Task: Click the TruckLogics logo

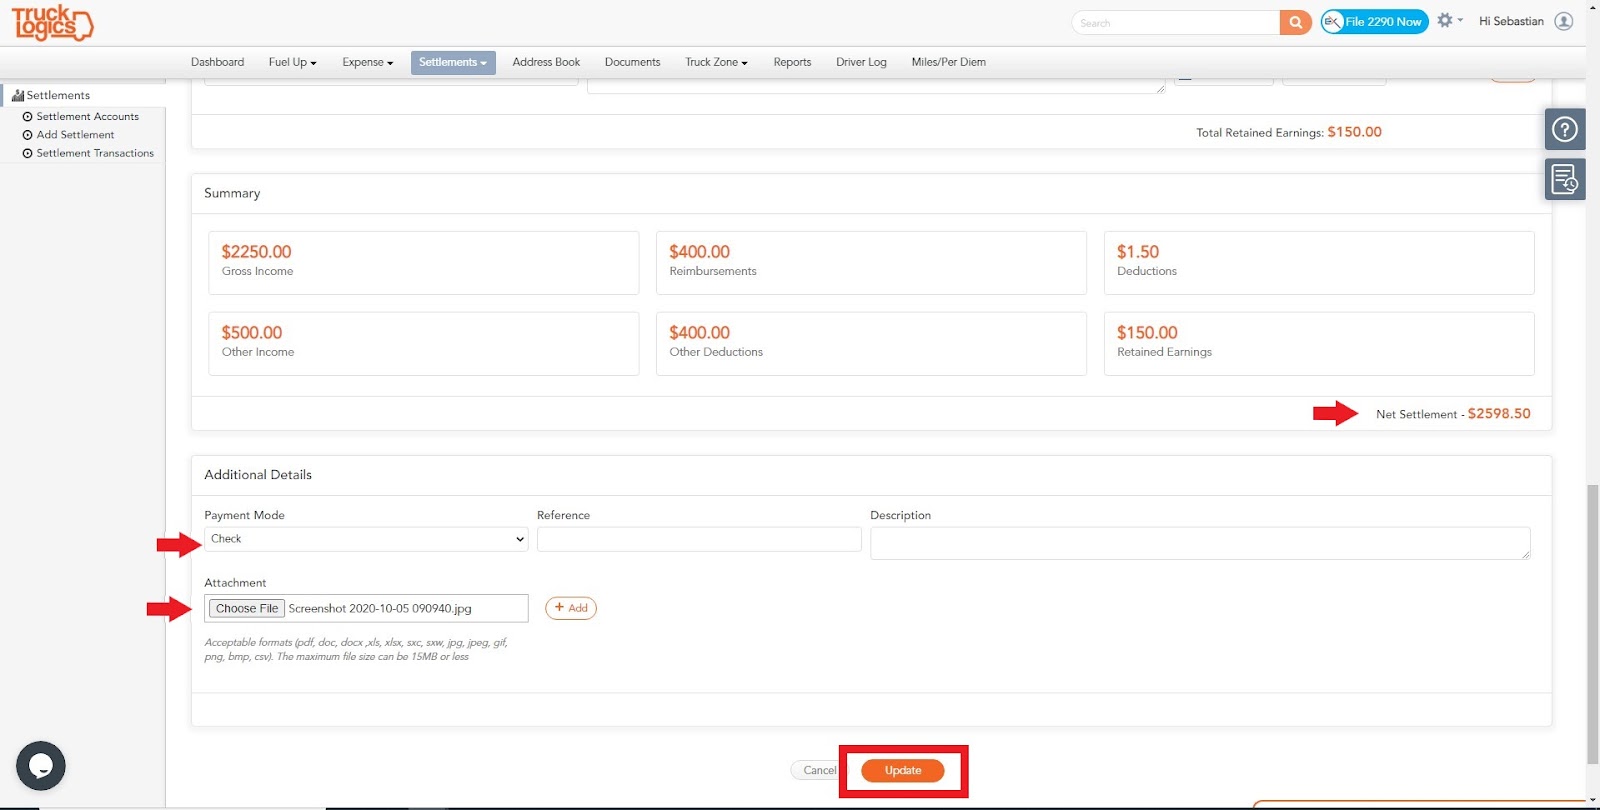Action: [x=52, y=22]
